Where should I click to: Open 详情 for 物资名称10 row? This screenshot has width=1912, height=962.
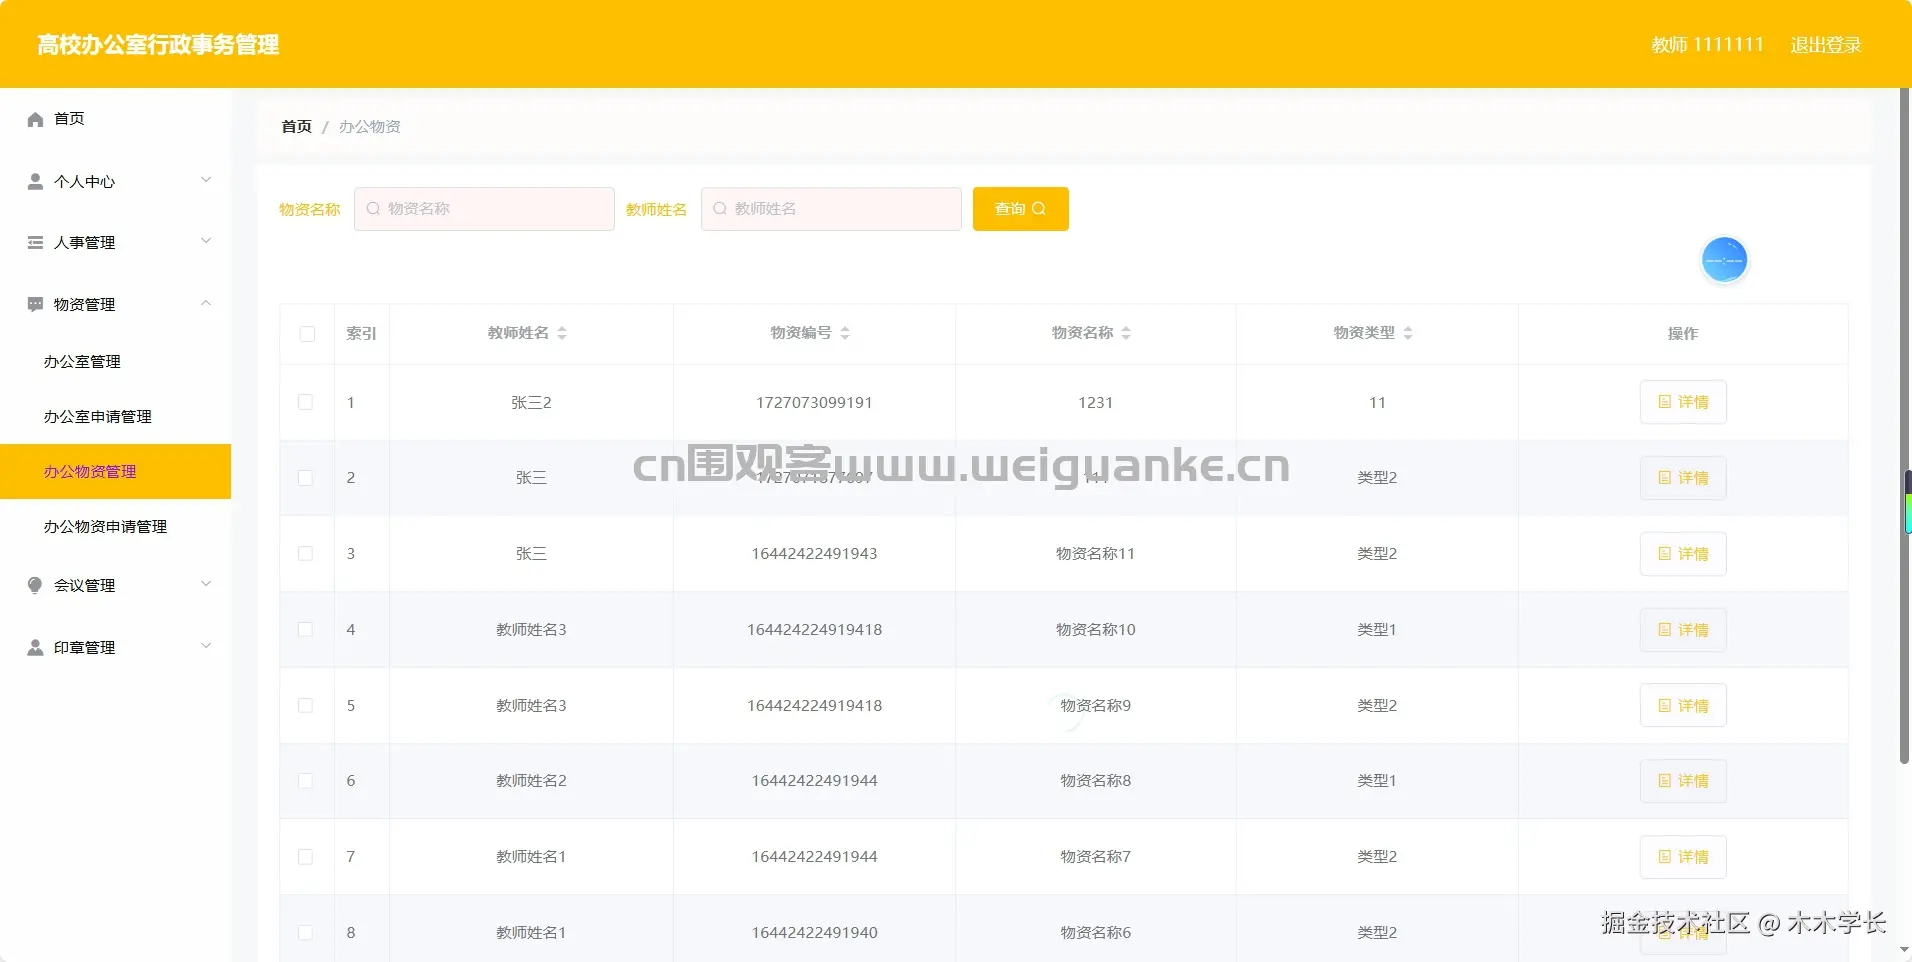tap(1683, 630)
